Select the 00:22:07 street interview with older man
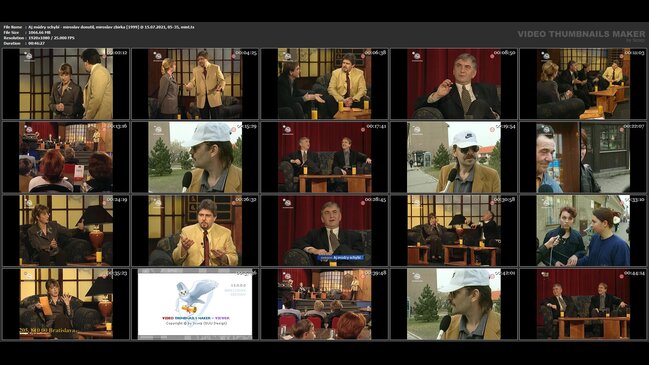 [583, 157]
